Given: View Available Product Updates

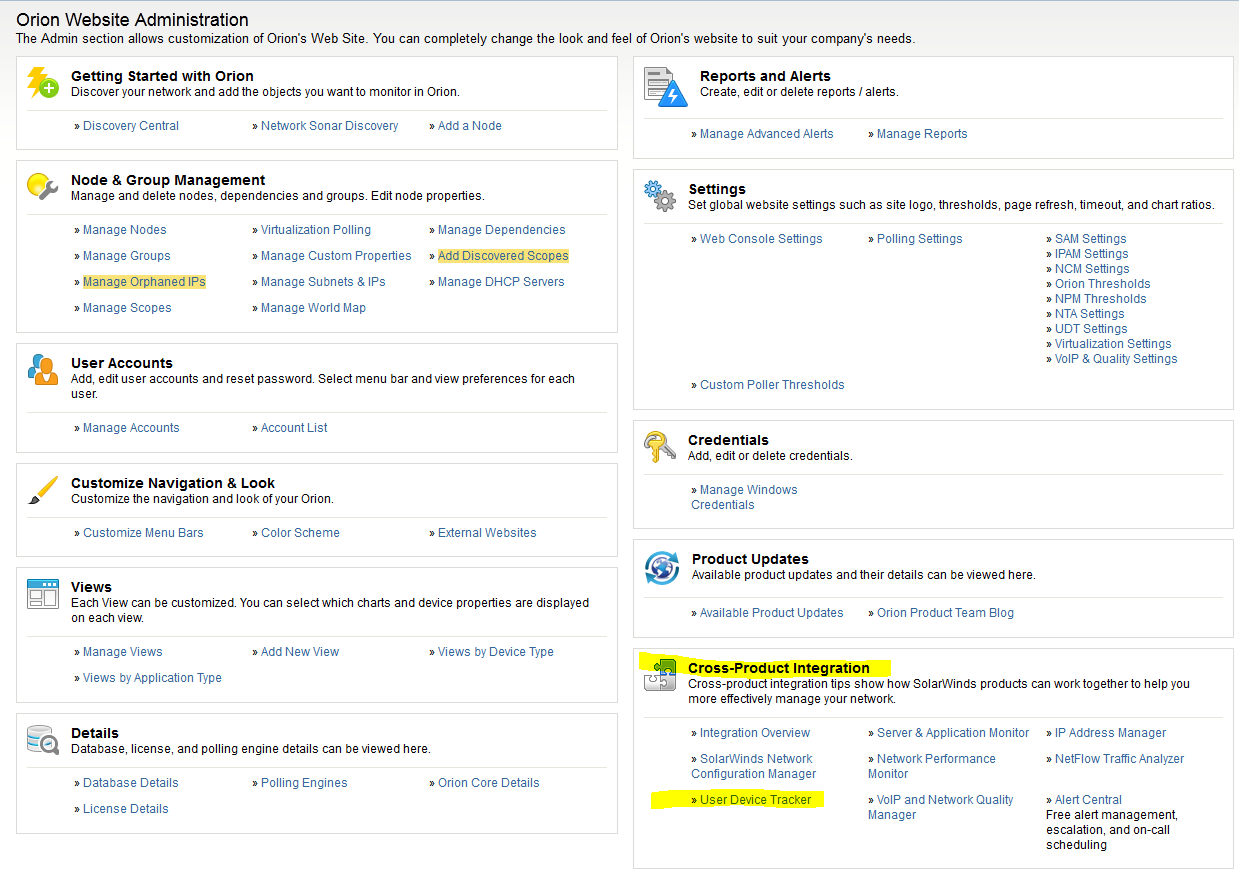Looking at the screenshot, I should pos(772,613).
